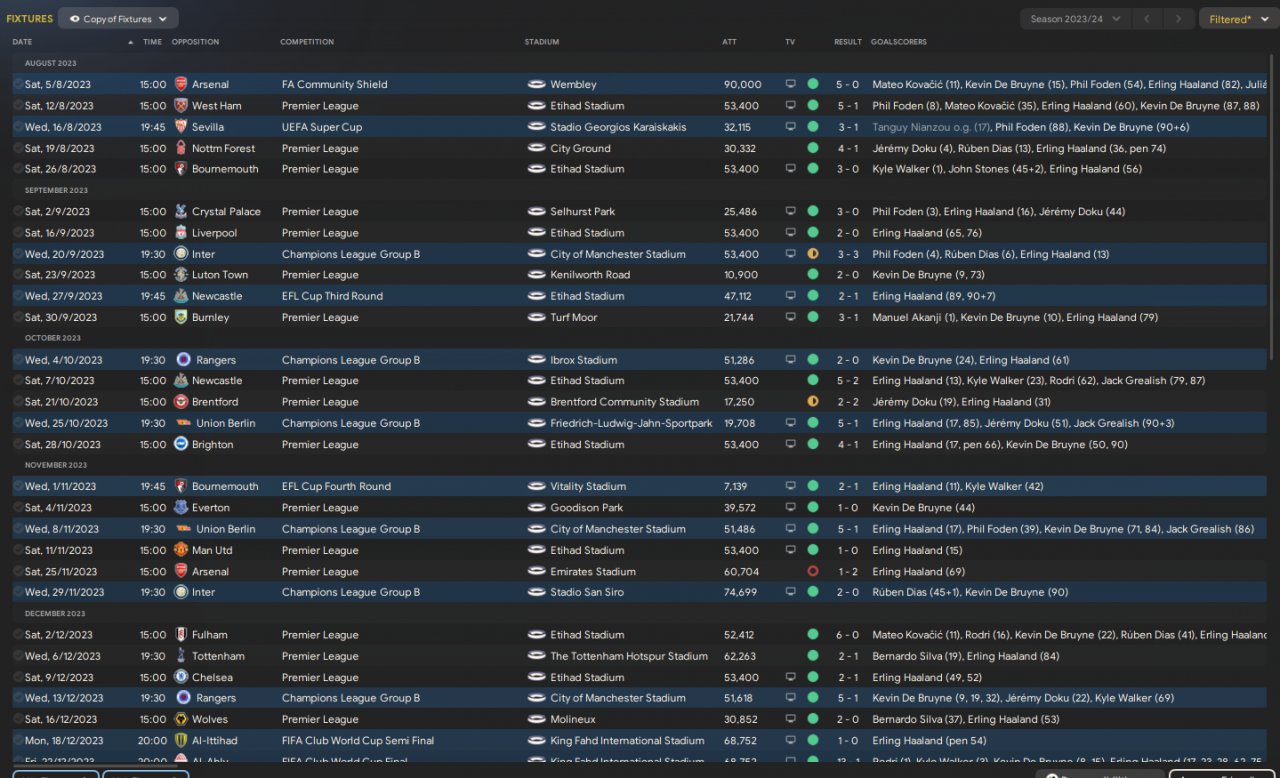Click the stadium icon beside Wembley
The height and width of the screenshot is (778, 1280).
pyautogui.click(x=536, y=84)
